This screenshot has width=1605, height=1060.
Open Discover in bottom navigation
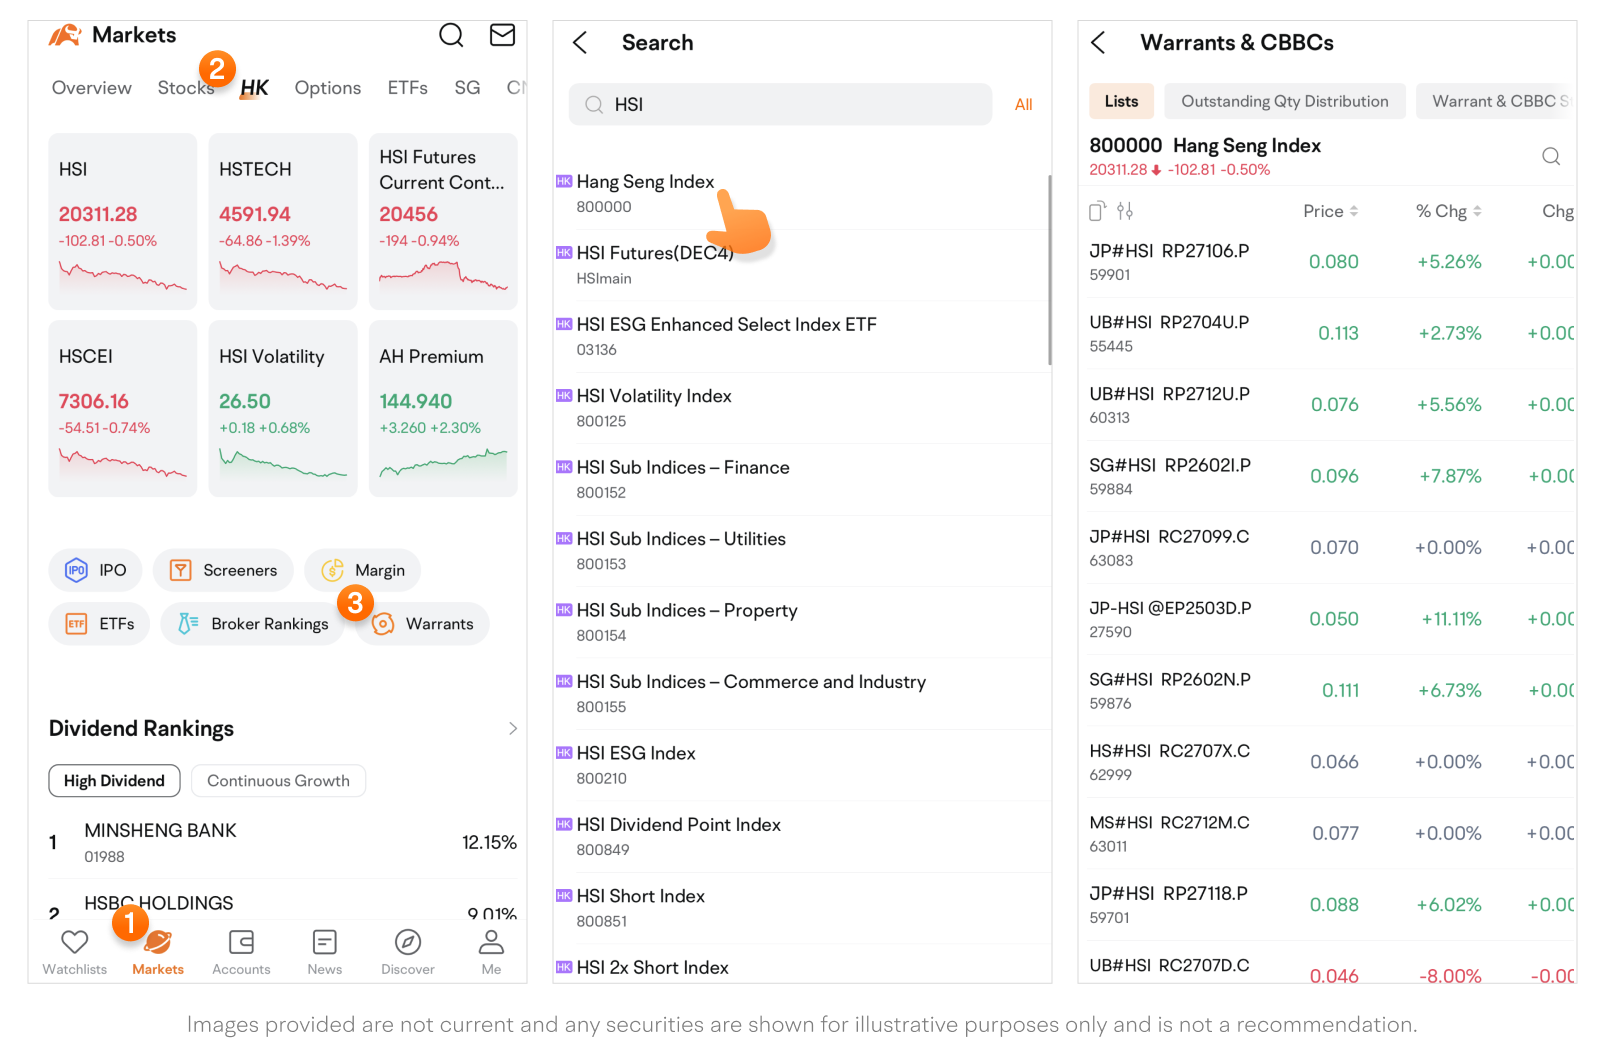(408, 952)
